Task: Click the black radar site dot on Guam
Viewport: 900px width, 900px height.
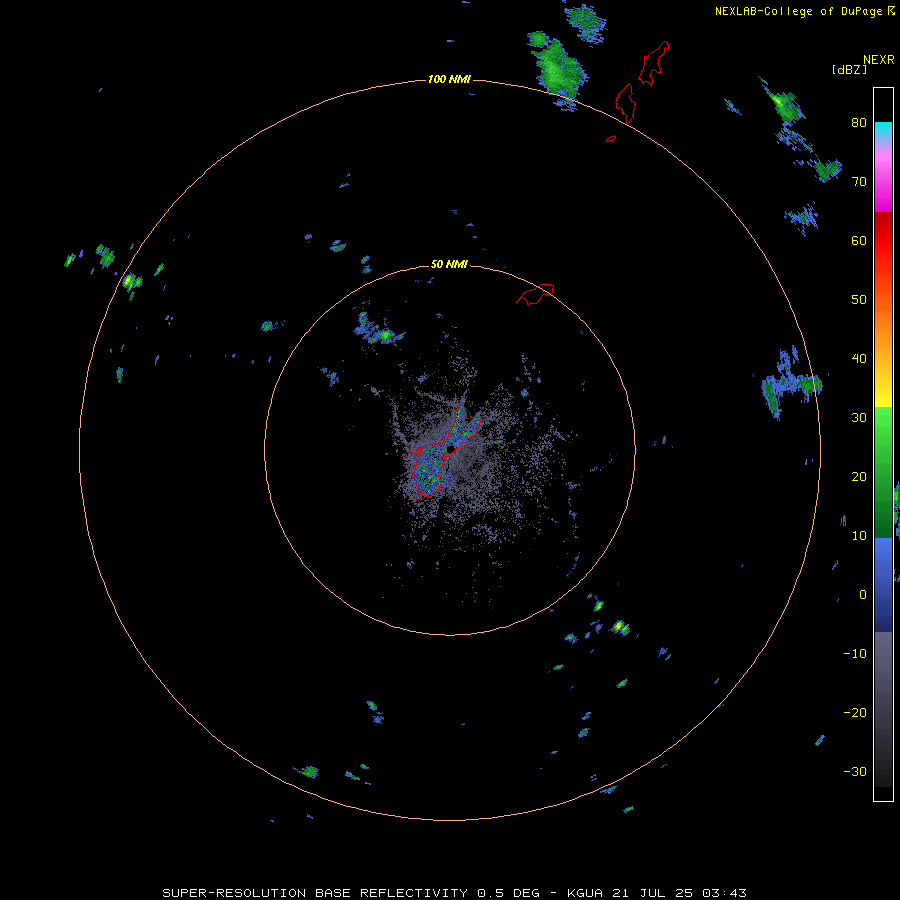Action: click(451, 448)
